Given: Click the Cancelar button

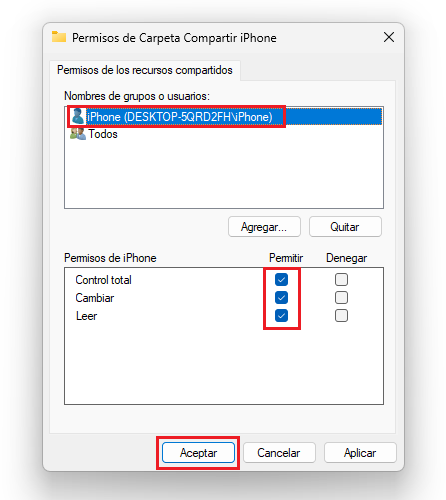Looking at the screenshot, I should [x=279, y=453].
